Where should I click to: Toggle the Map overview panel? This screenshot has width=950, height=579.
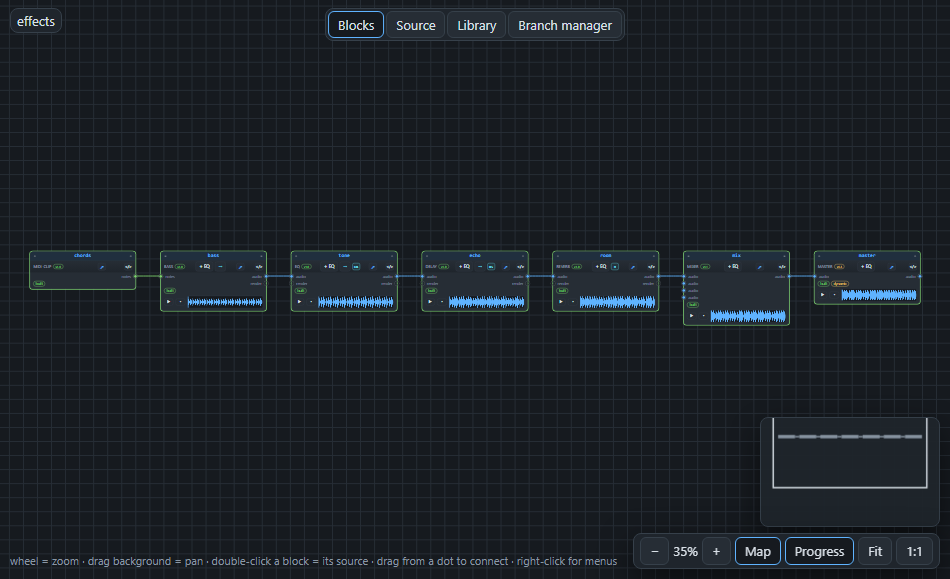point(757,552)
